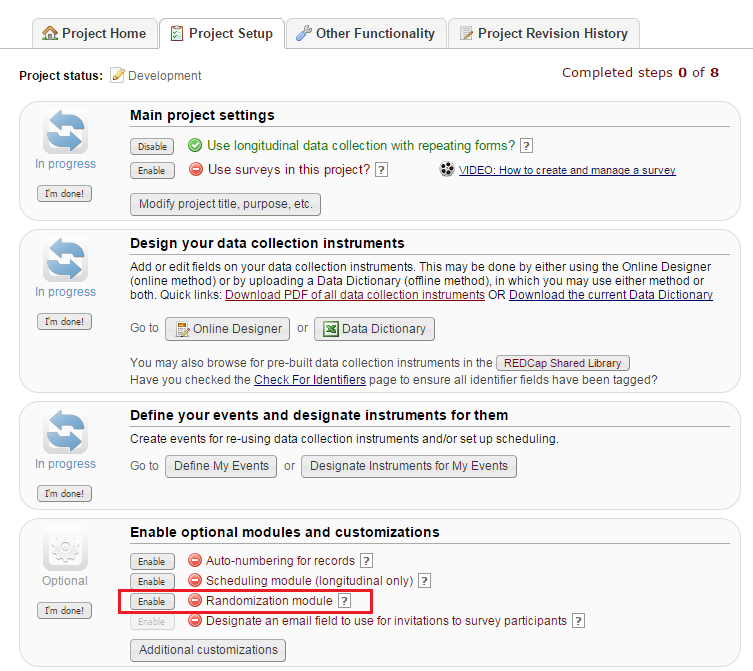Enable surveys in this project
Viewport: 753px width, 671px height.
152,171
